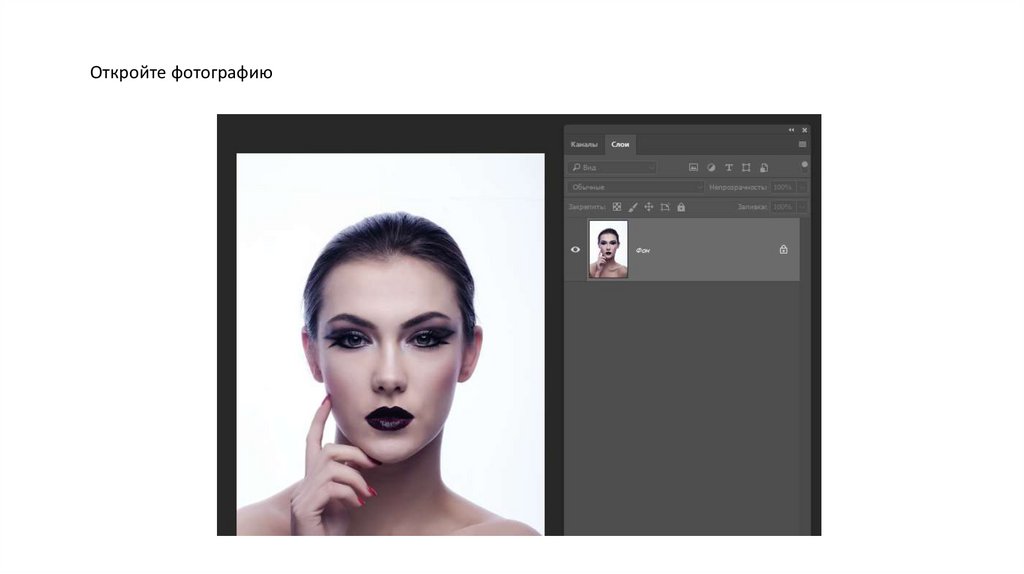This screenshot has width=1024, height=574.
Task: Expand the Непрозрачность slider arrow
Action: click(x=803, y=187)
